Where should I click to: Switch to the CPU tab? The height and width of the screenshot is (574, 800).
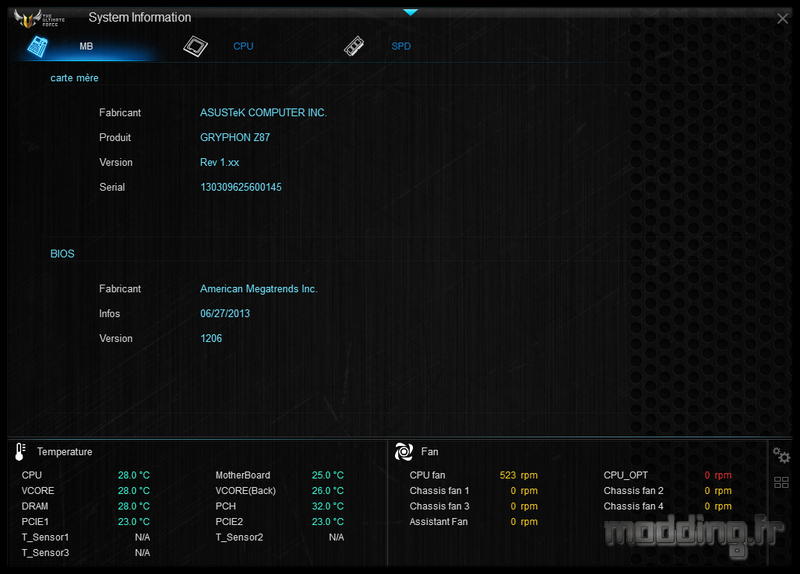click(243, 46)
